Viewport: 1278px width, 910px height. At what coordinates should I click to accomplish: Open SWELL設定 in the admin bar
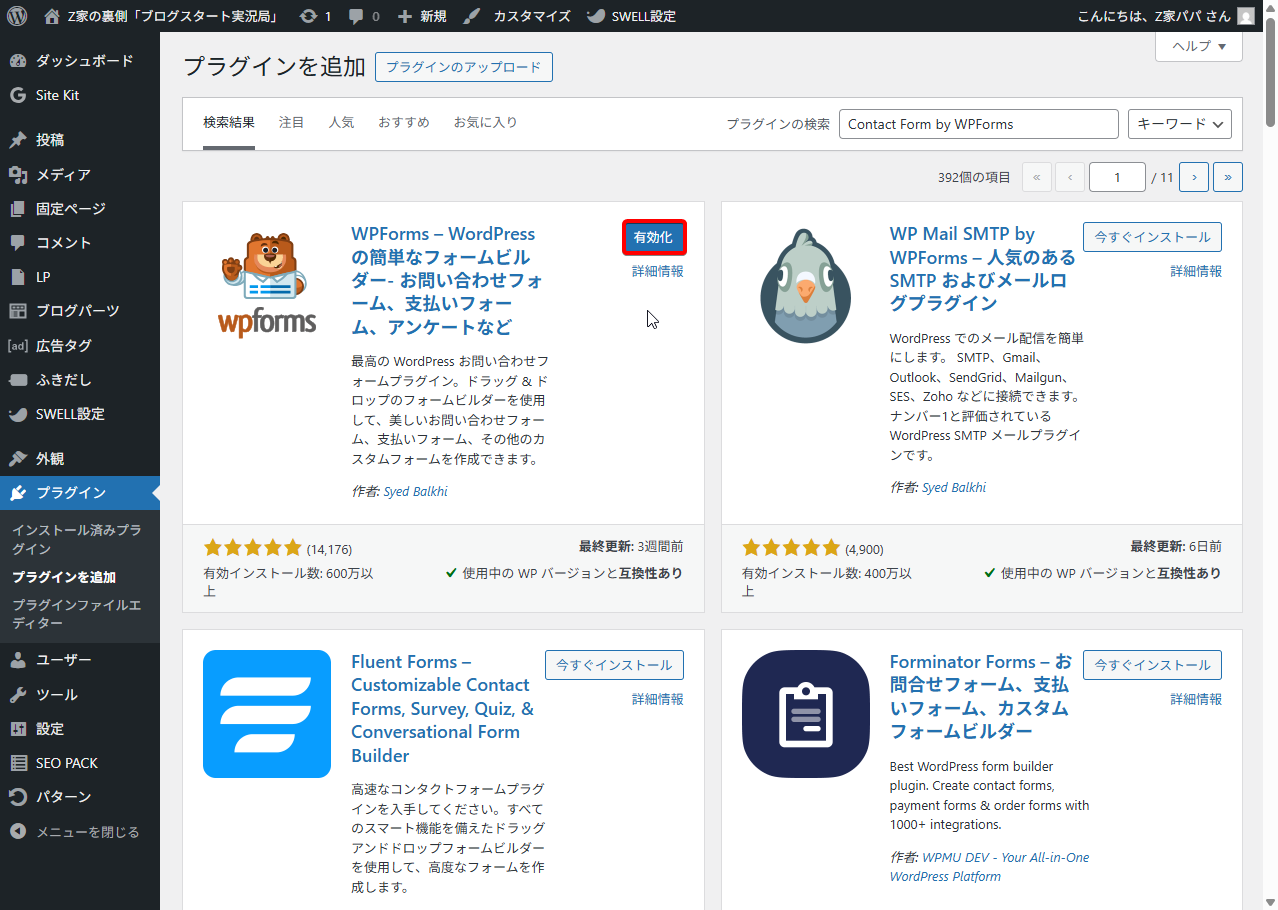pyautogui.click(x=631, y=16)
